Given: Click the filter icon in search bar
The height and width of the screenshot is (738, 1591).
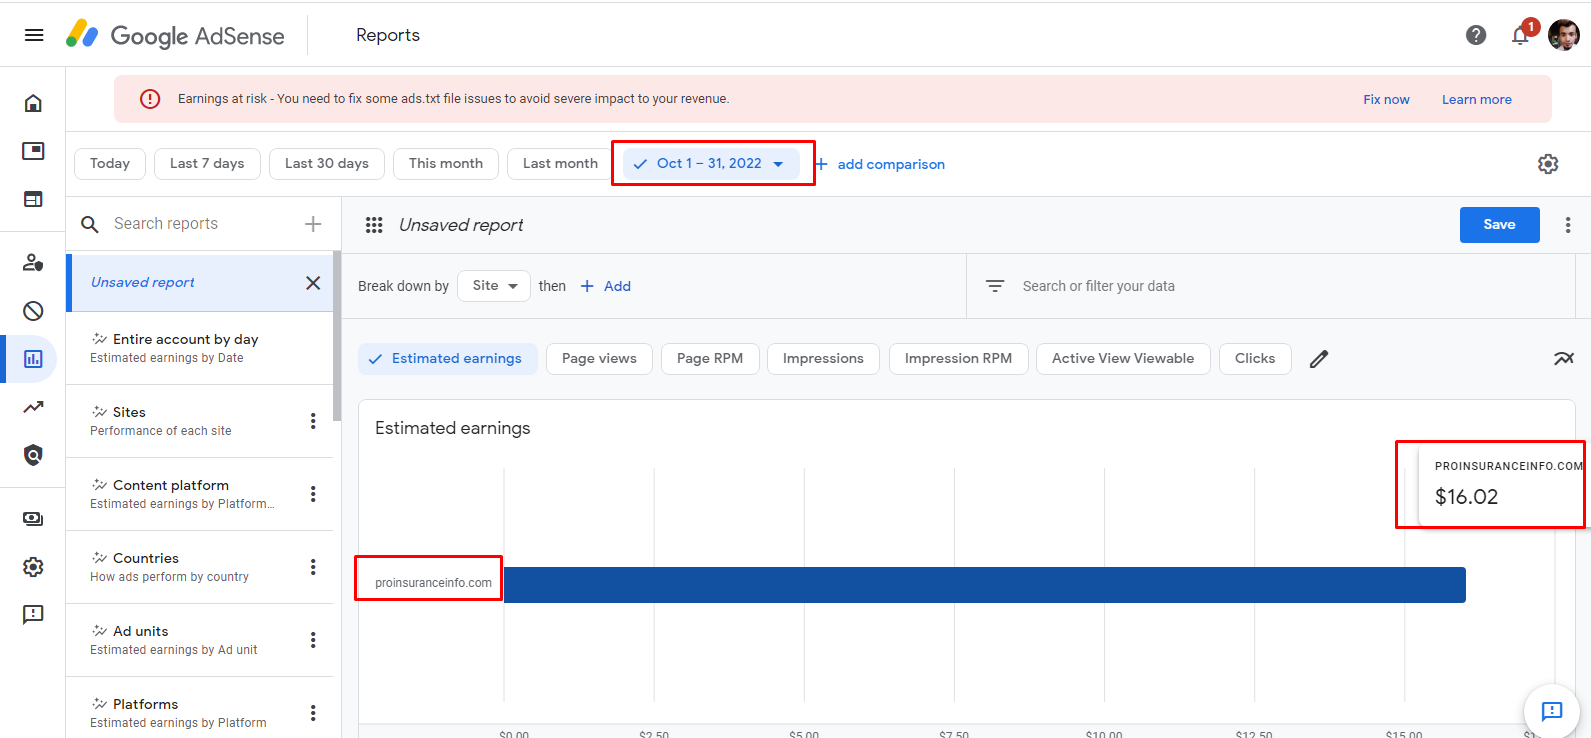Looking at the screenshot, I should click(x=995, y=286).
